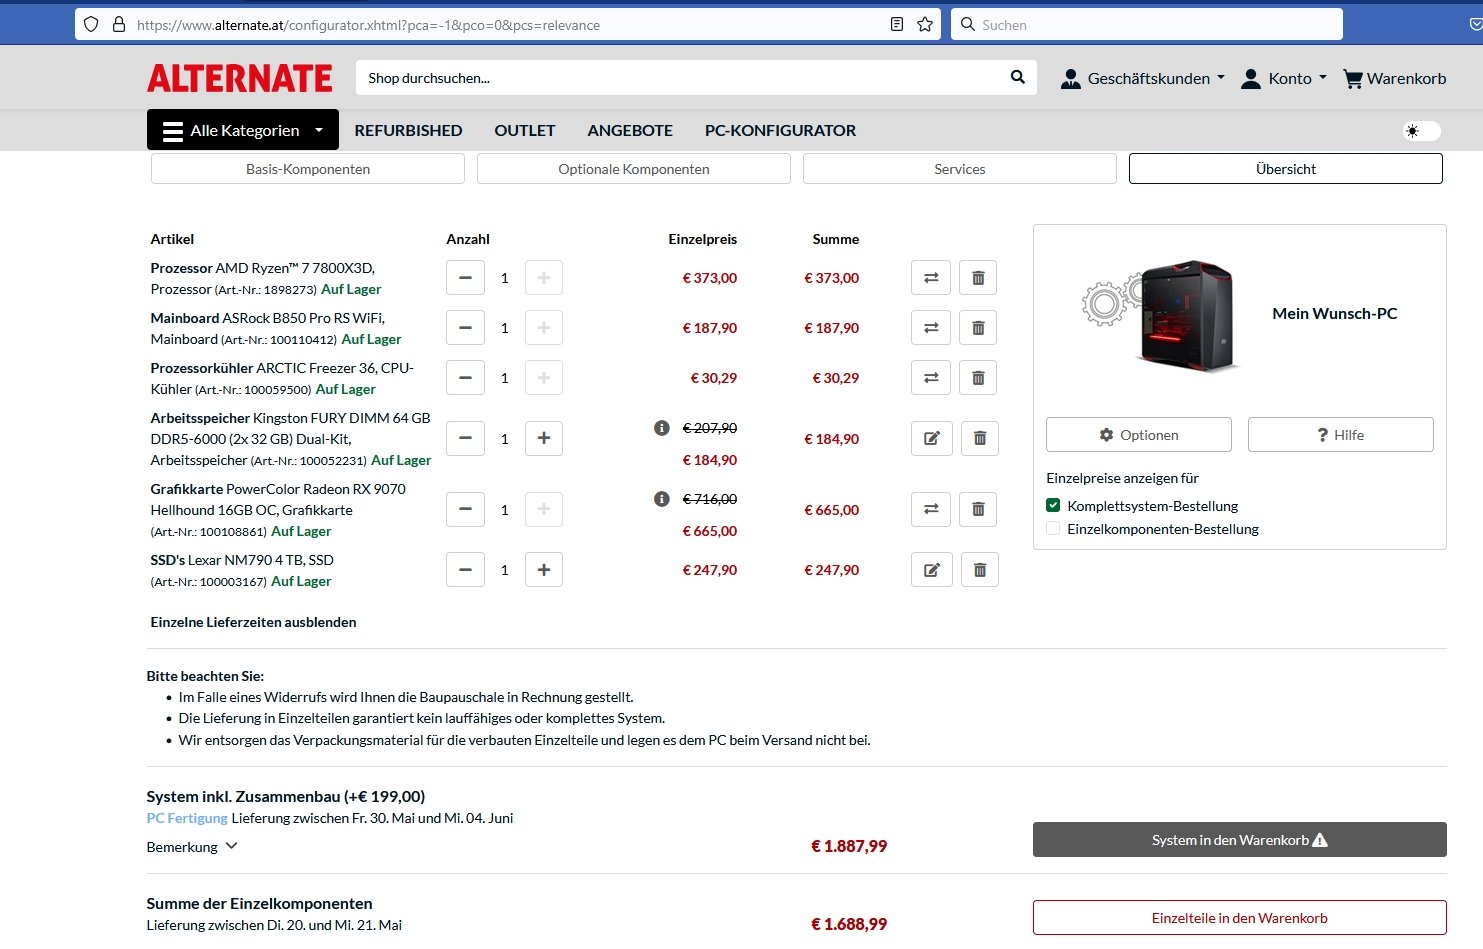Click the ALTERNATE logo
This screenshot has height=949, width=1483.
click(240, 78)
